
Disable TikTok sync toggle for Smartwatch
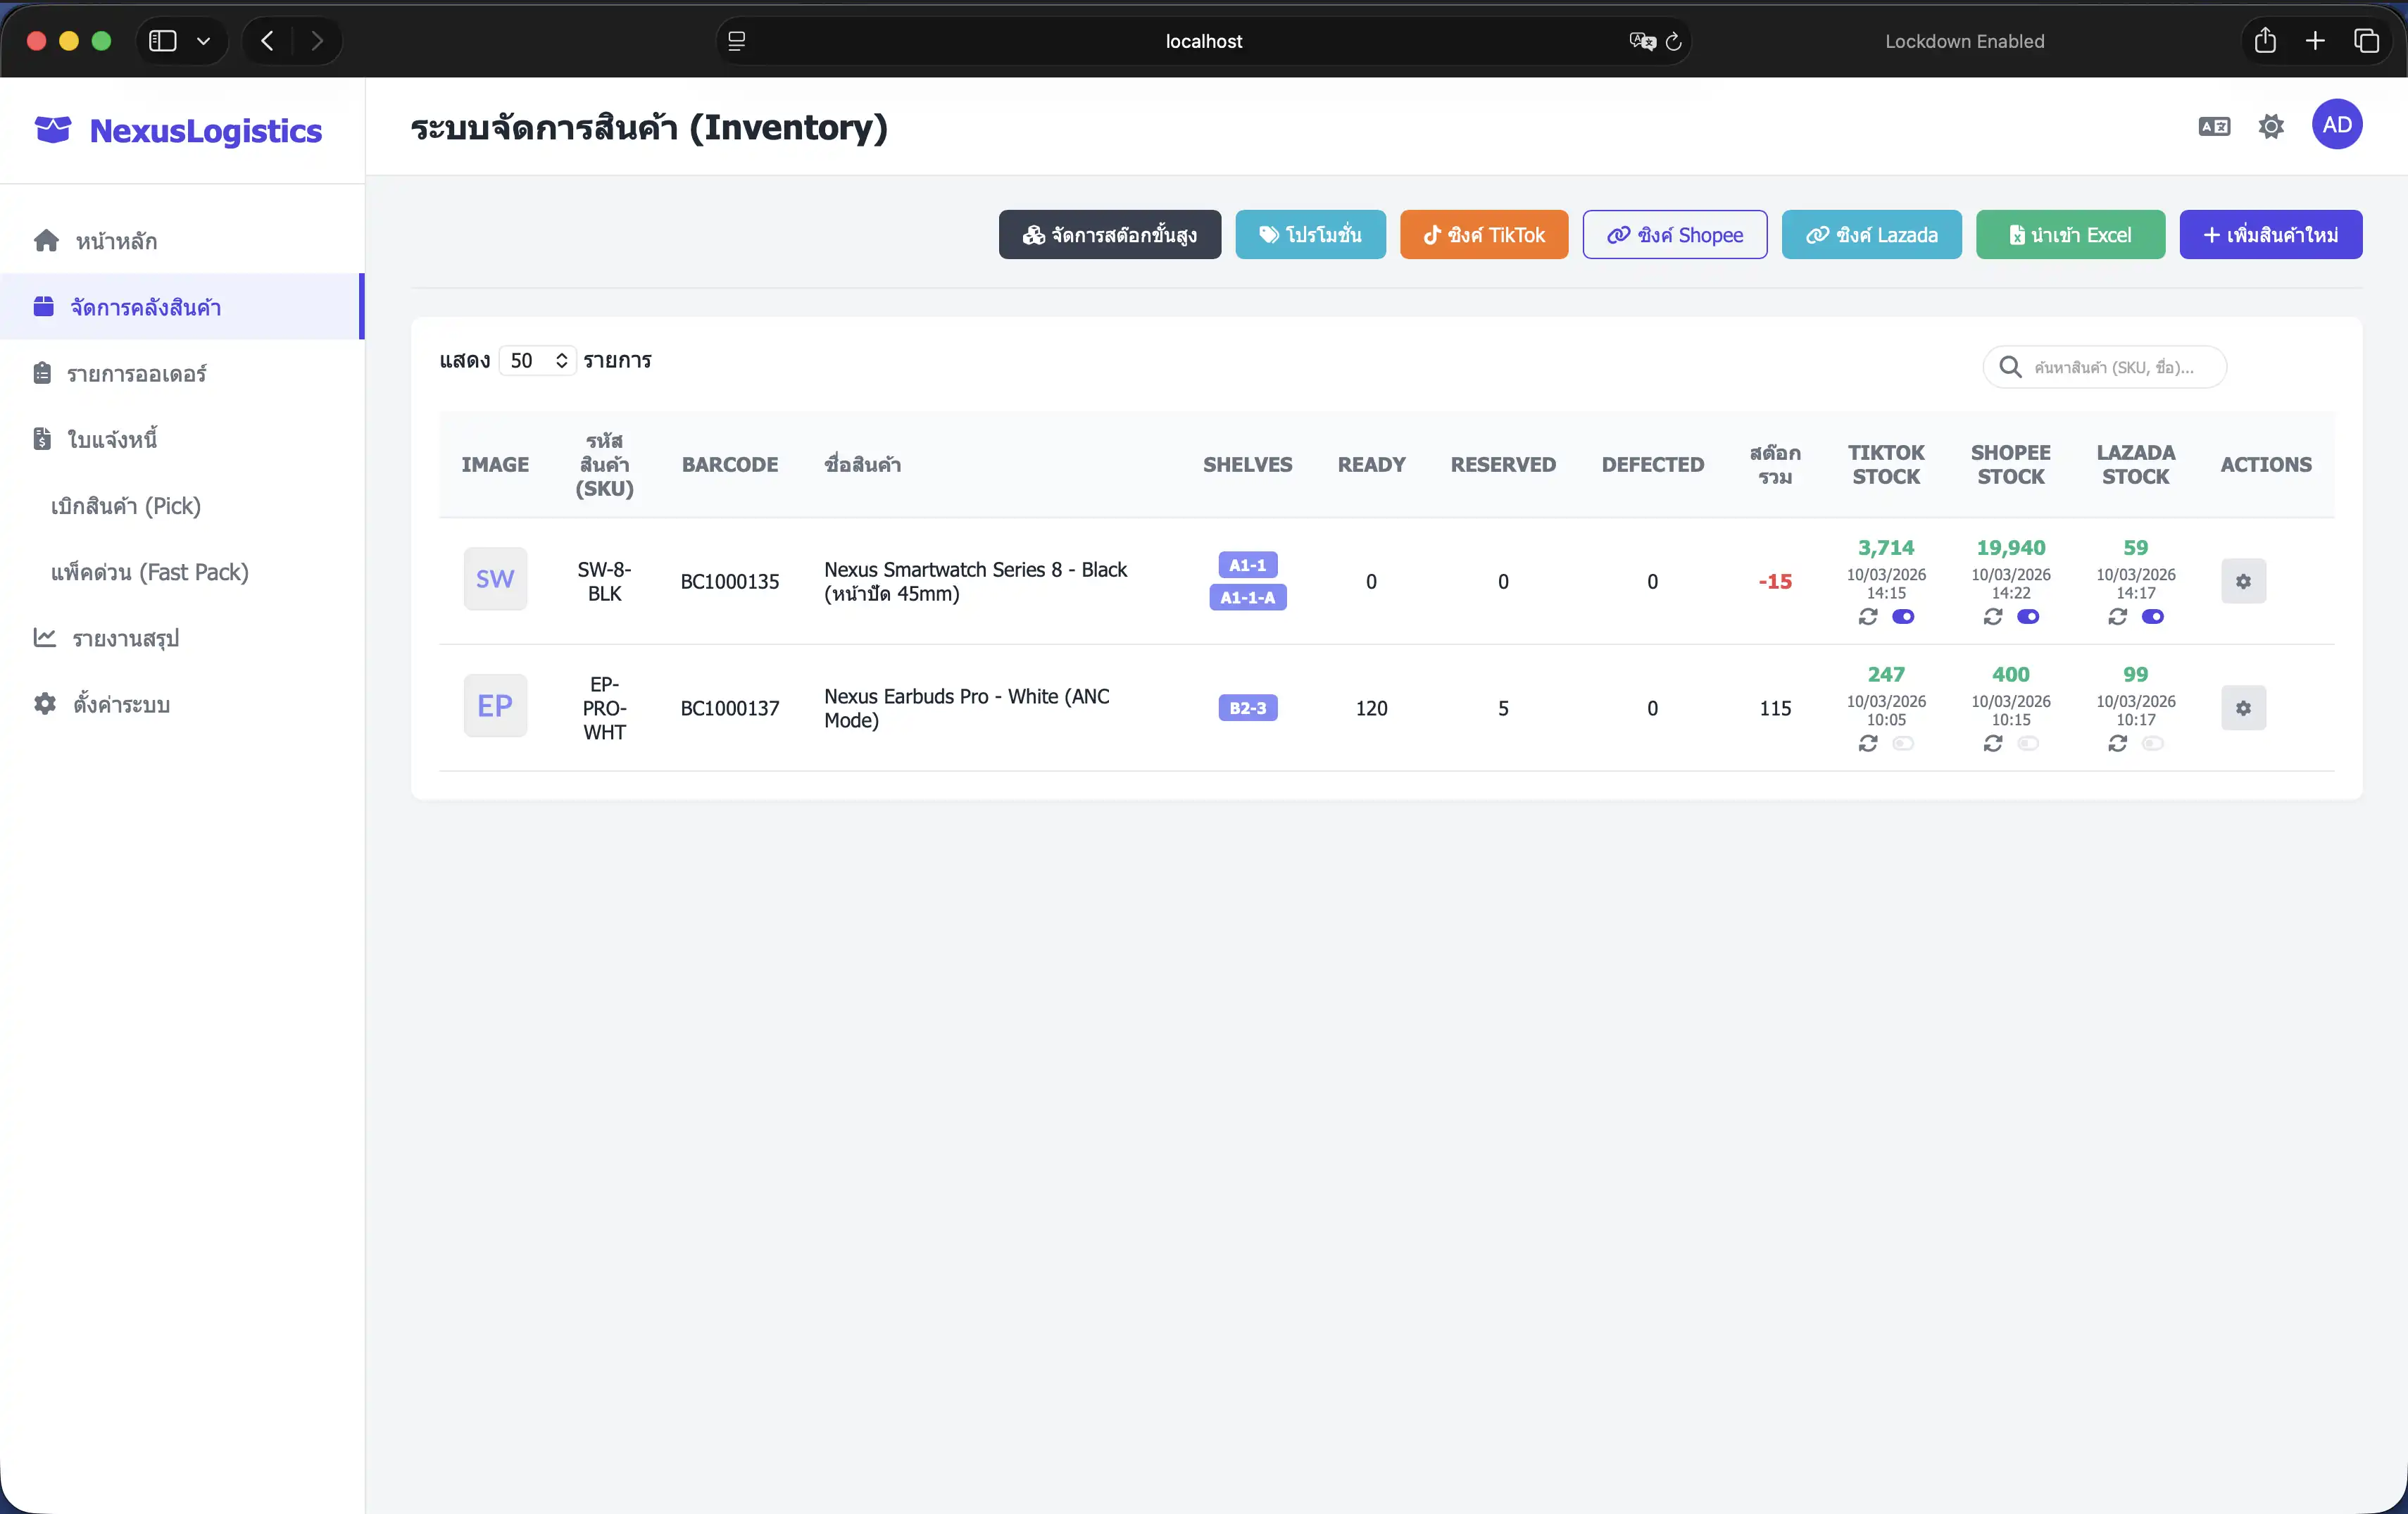tap(1903, 617)
